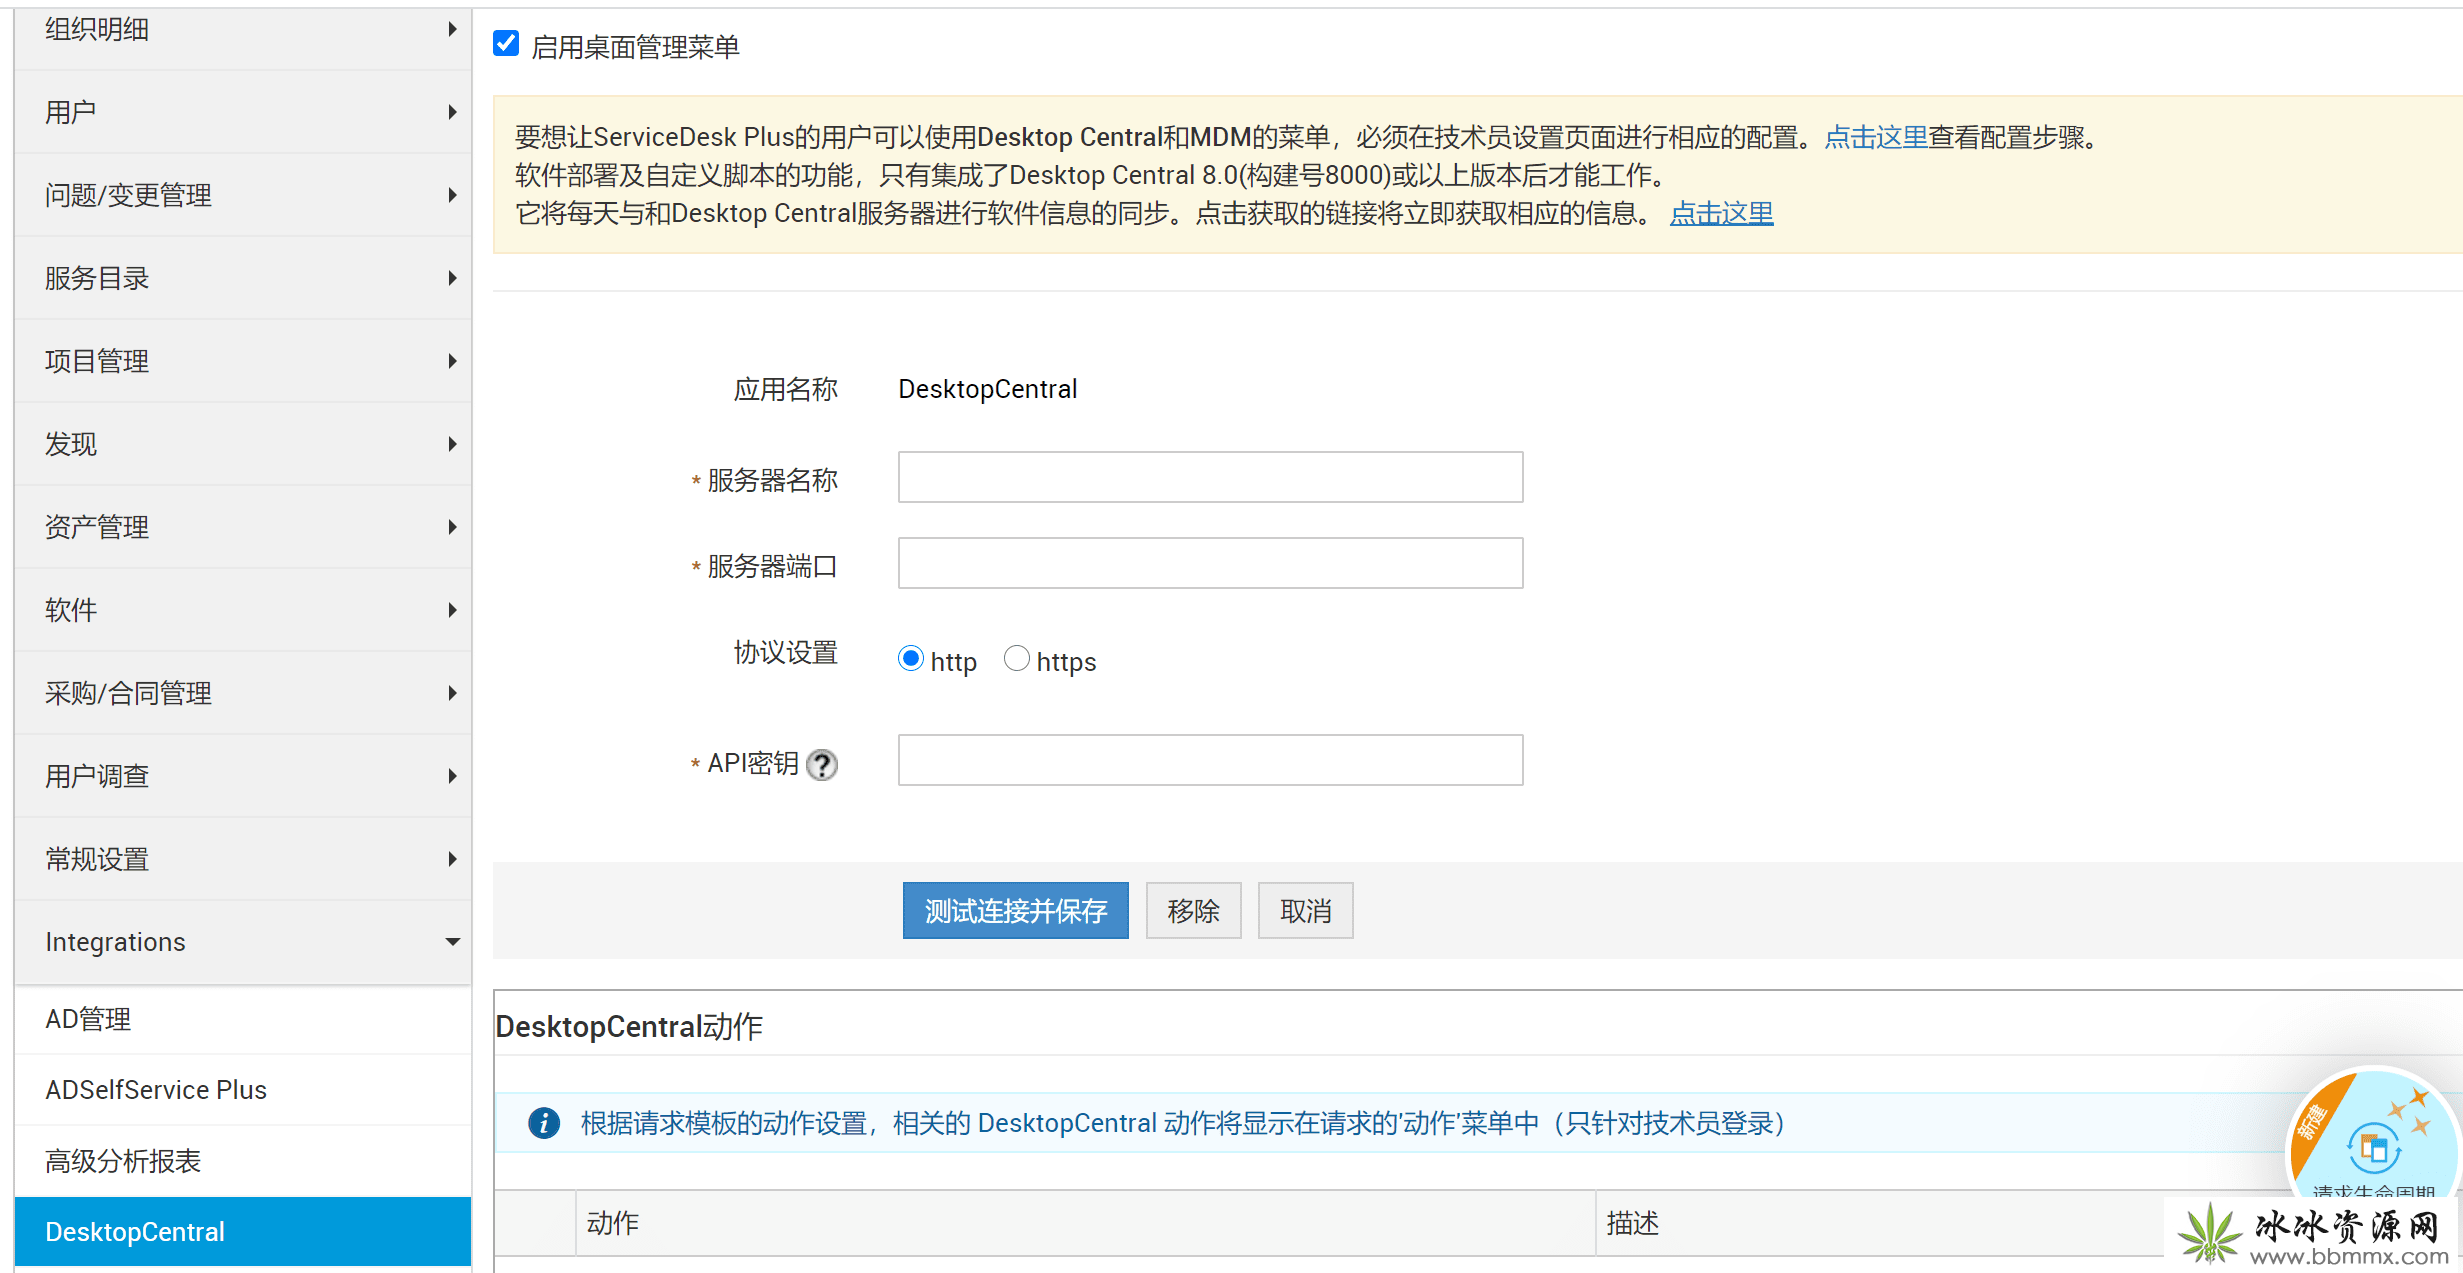Image resolution: width=2463 pixels, height=1273 pixels.
Task: Expand the 用户调查 sidebar section
Action: (x=243, y=776)
